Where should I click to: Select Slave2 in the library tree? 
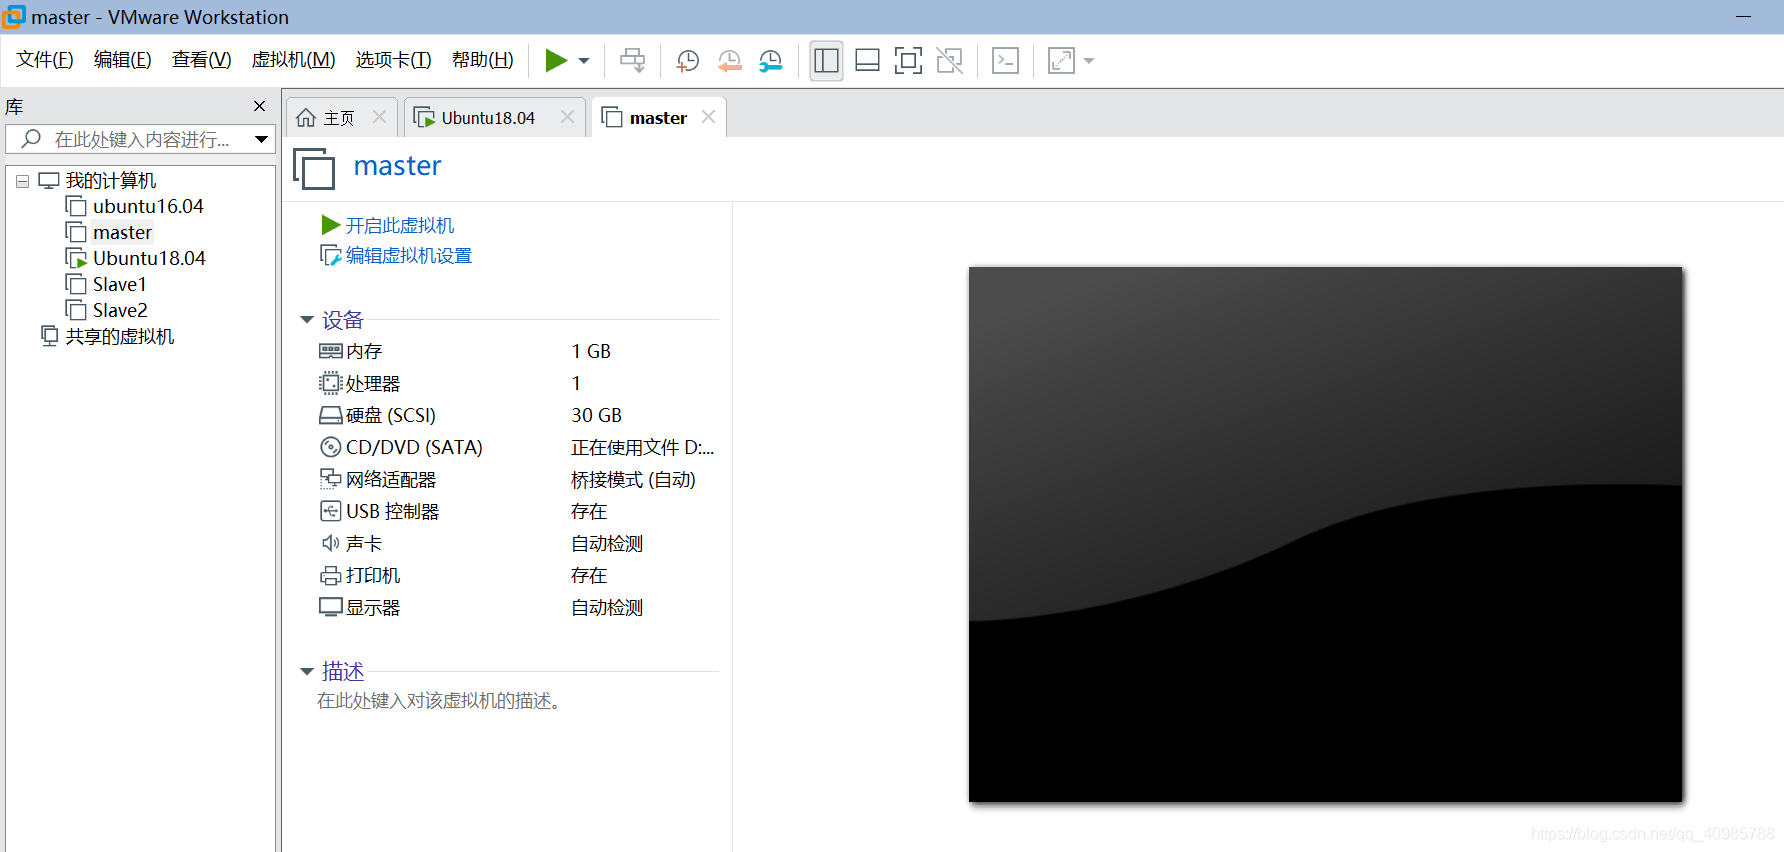[x=120, y=311]
